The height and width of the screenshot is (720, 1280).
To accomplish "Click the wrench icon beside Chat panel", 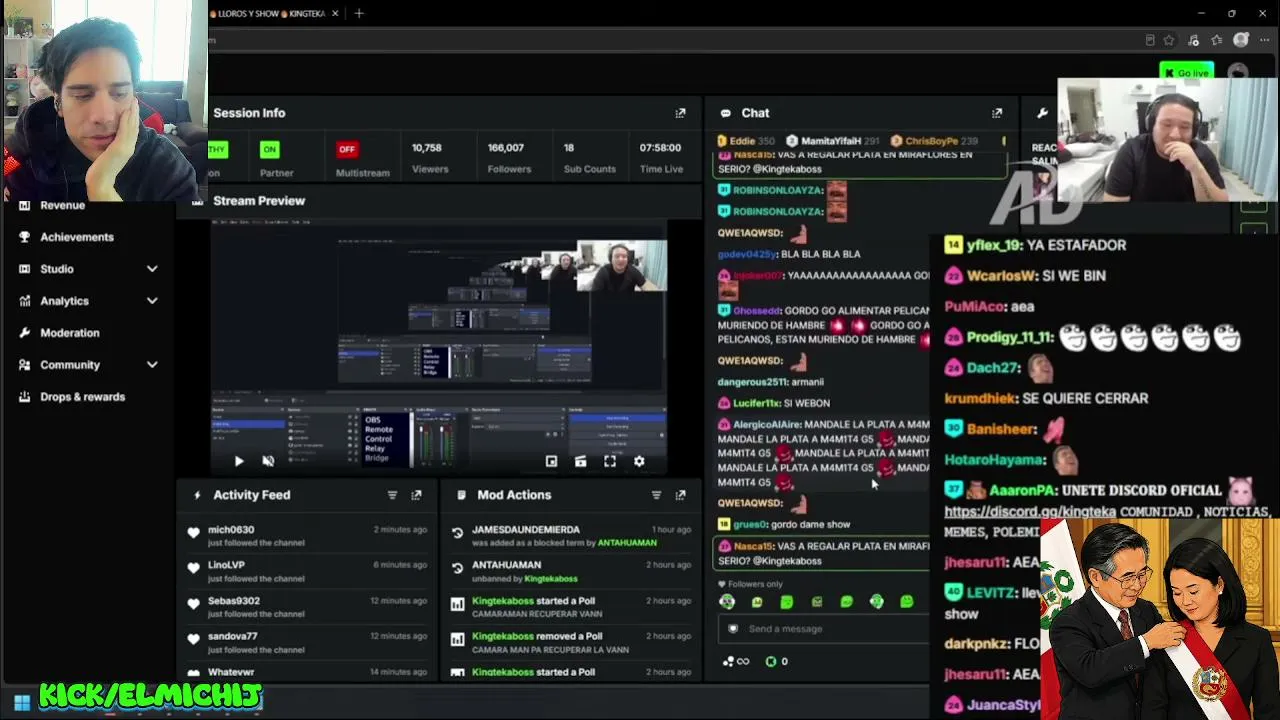I will click(x=1042, y=113).
